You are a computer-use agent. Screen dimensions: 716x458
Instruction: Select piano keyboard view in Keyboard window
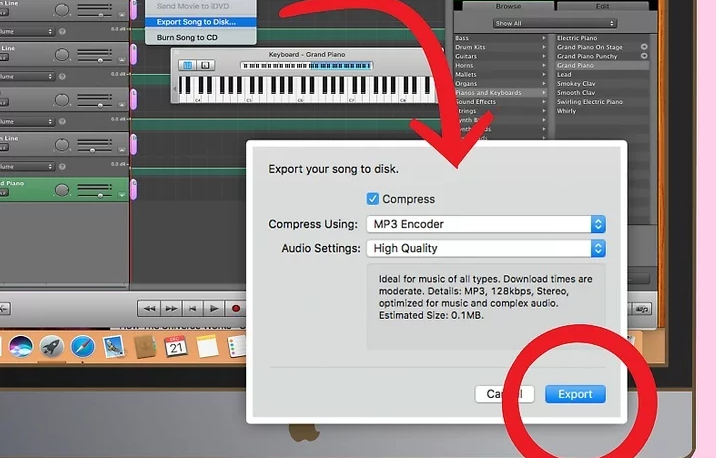tap(187, 65)
